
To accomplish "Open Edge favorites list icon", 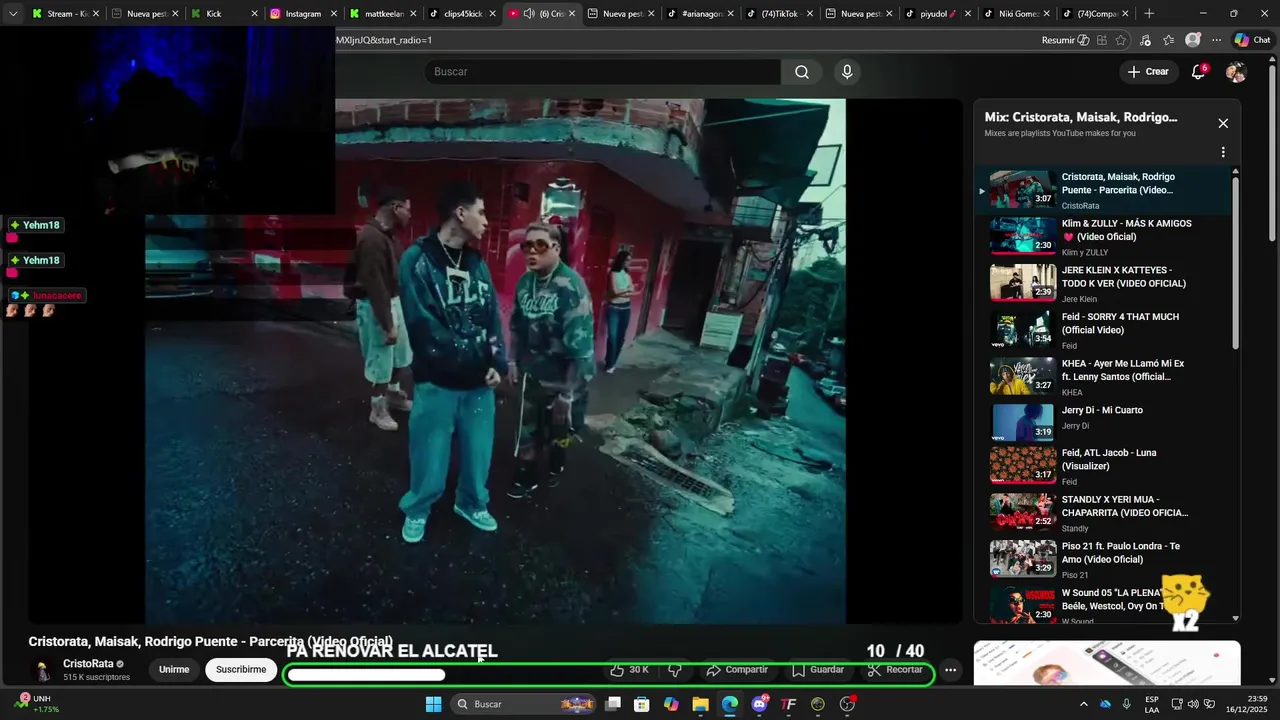I will coord(1168,40).
